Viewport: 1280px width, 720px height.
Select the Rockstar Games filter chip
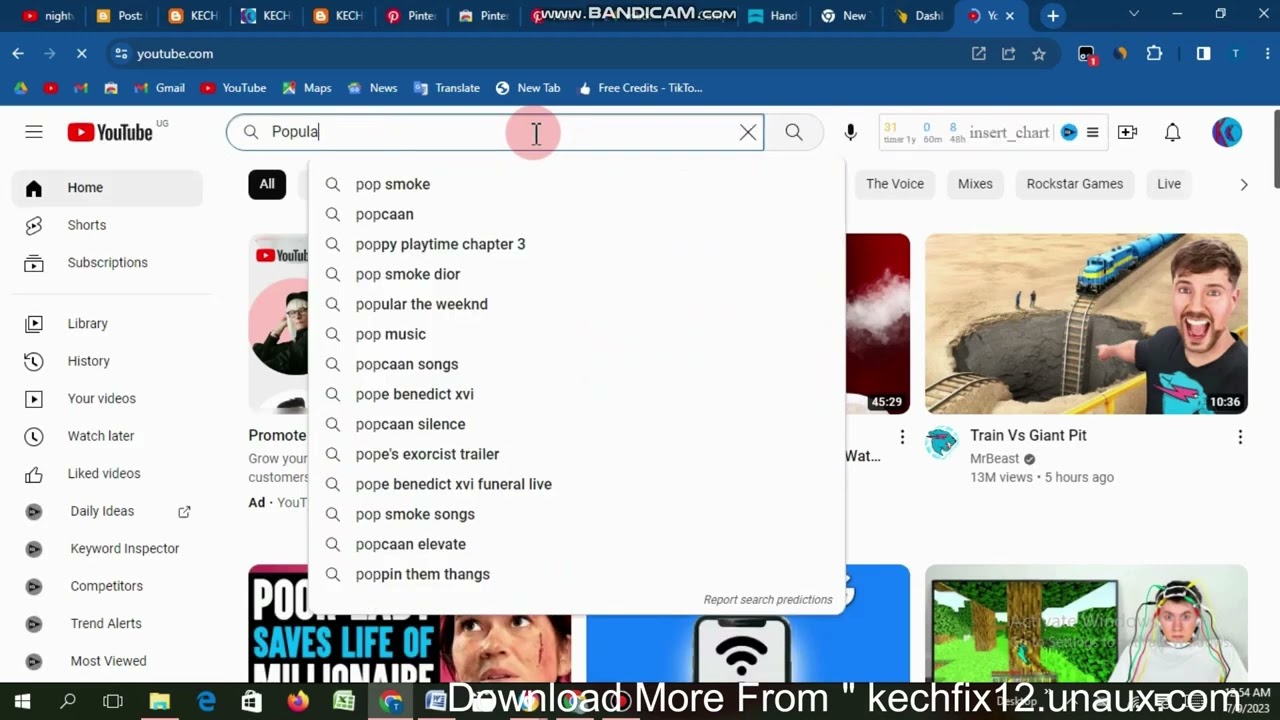coord(1075,184)
